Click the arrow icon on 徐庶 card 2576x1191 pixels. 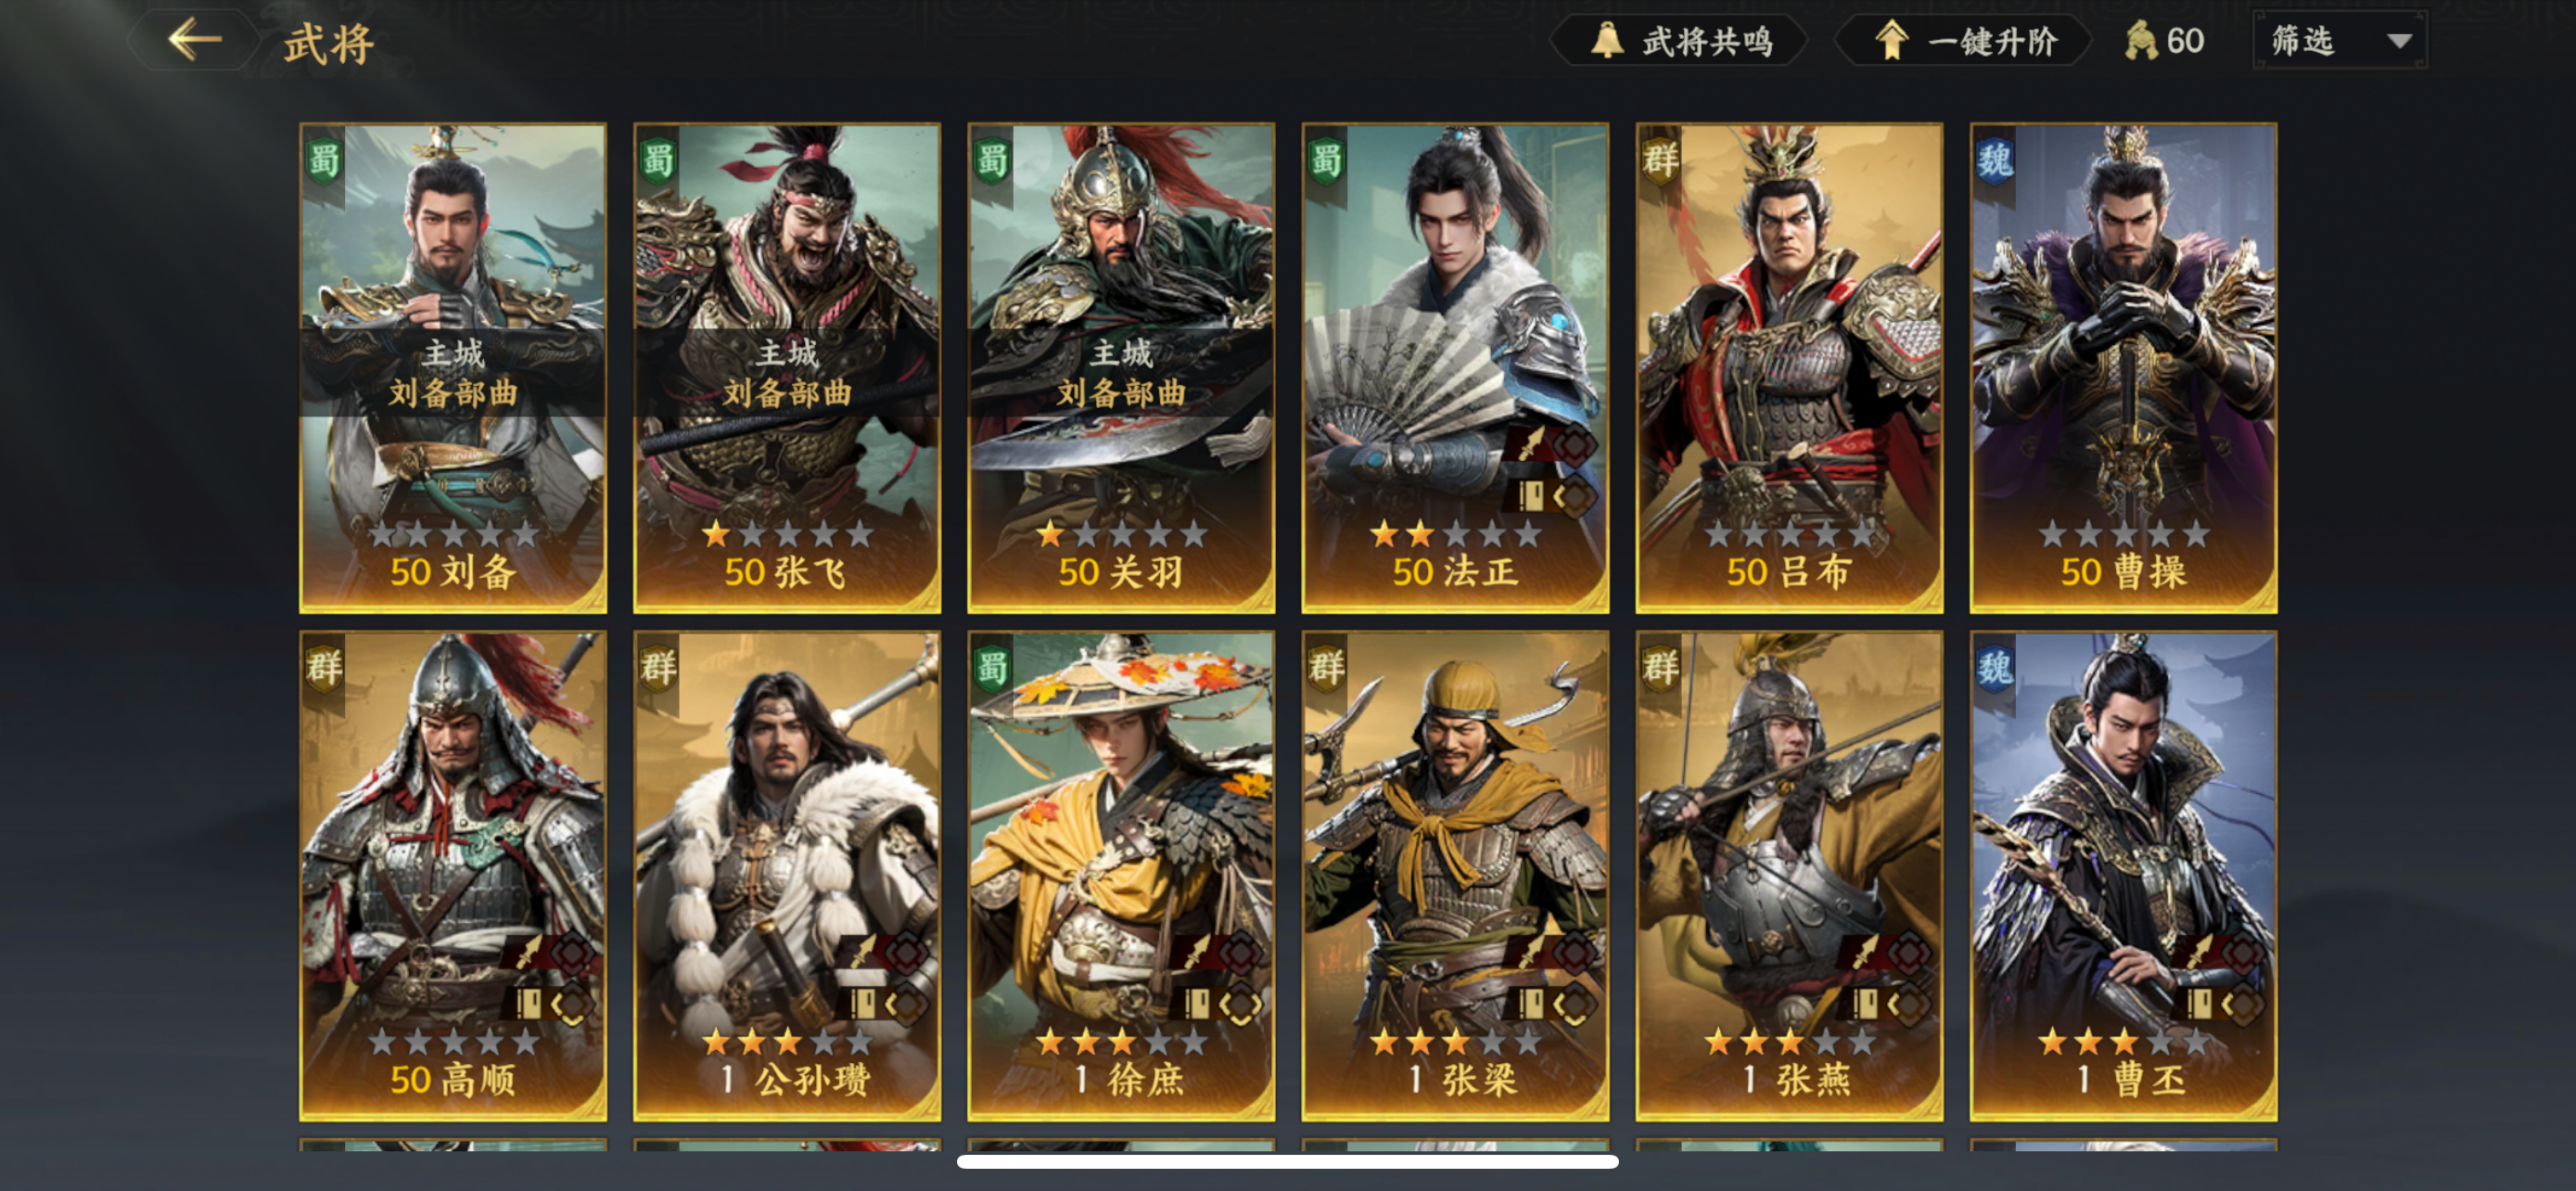coord(1196,952)
